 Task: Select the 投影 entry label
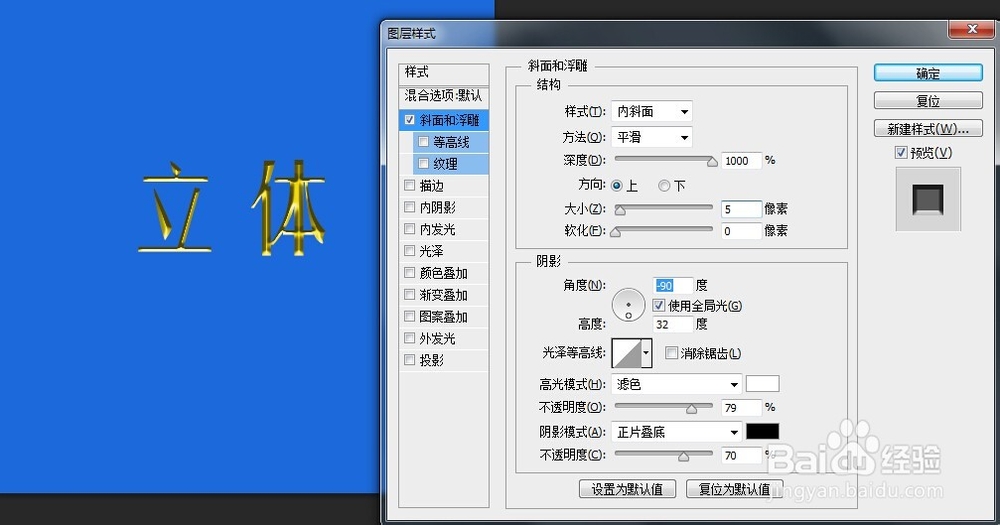coord(432,360)
